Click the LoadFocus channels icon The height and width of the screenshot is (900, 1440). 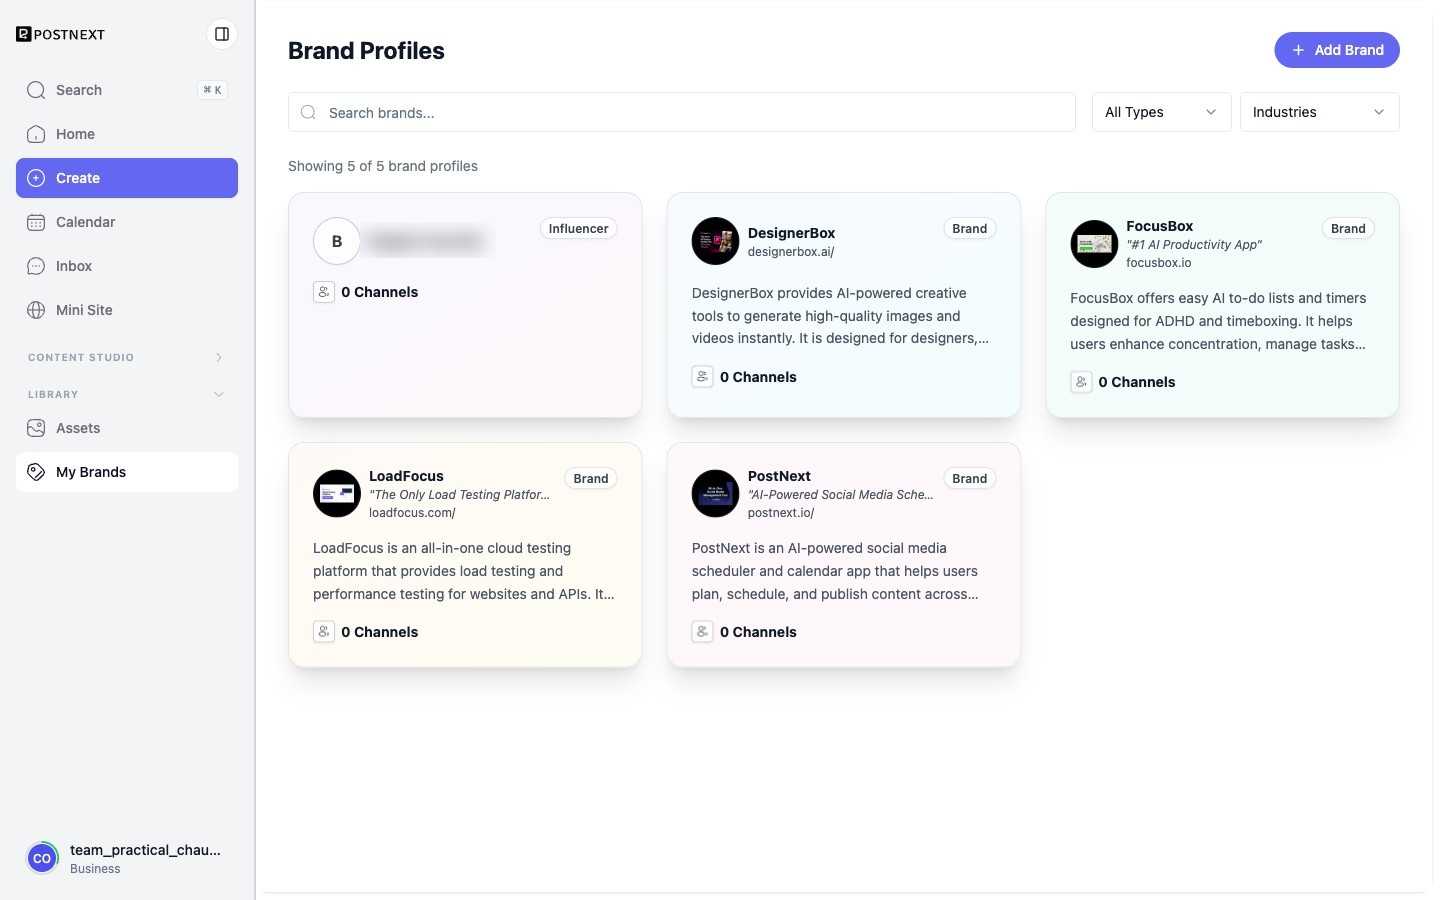pyautogui.click(x=324, y=632)
